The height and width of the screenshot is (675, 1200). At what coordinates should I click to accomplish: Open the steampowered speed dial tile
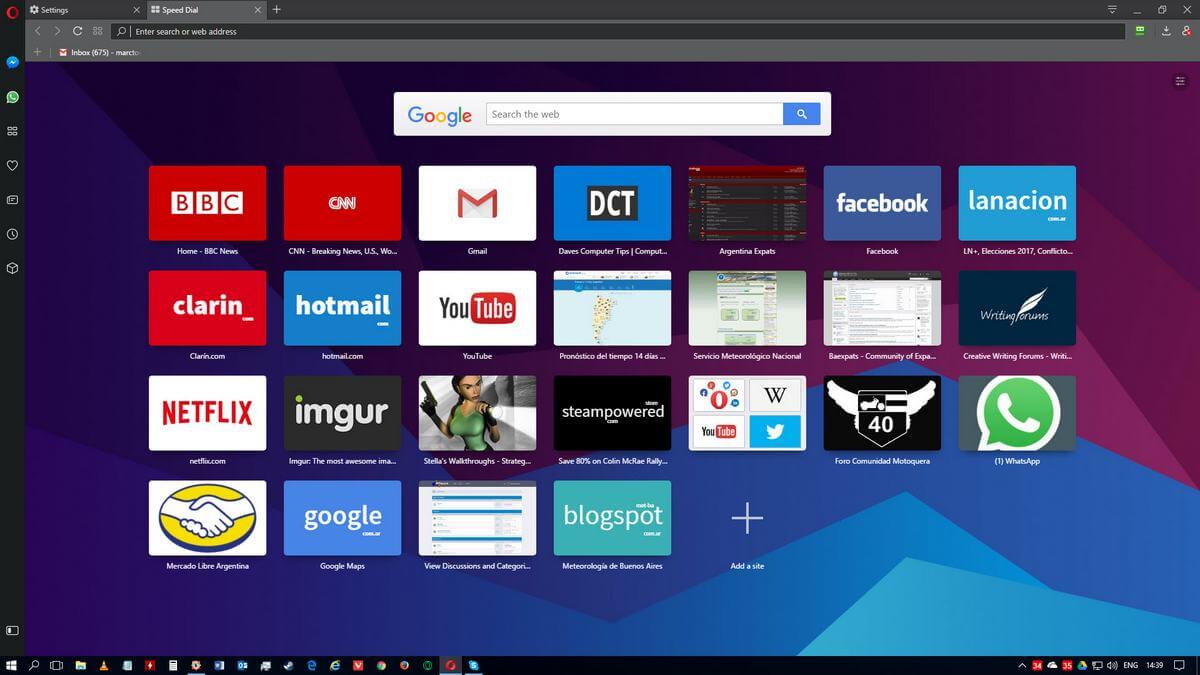612,413
